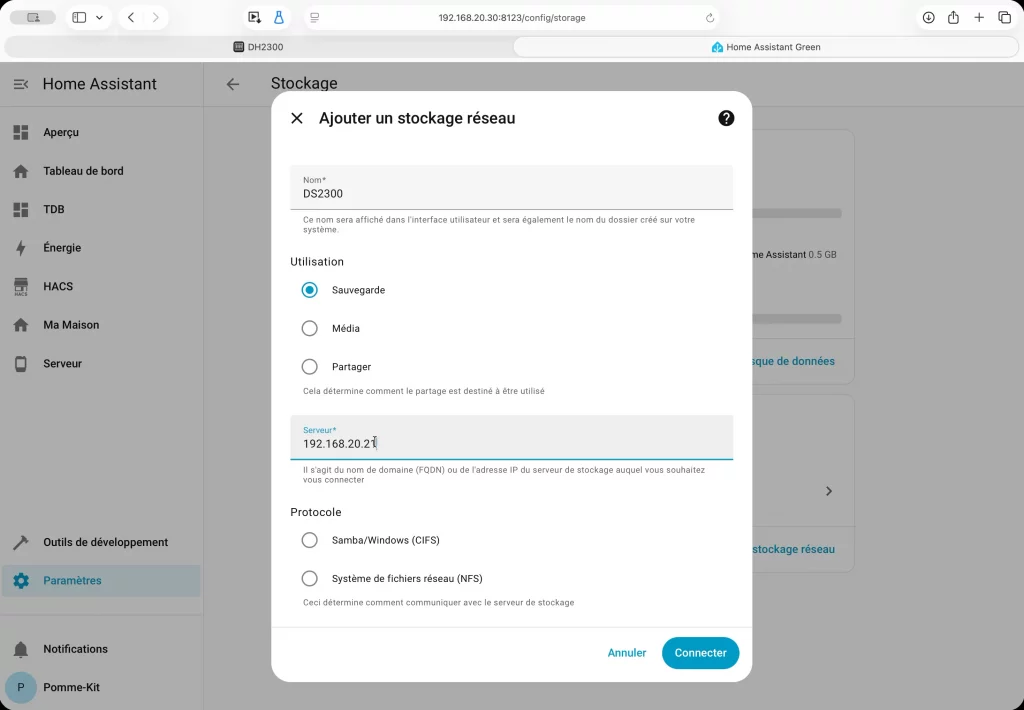Select the Samba/Windows (CIFS) protocol
This screenshot has height=710, width=1024.
309,539
